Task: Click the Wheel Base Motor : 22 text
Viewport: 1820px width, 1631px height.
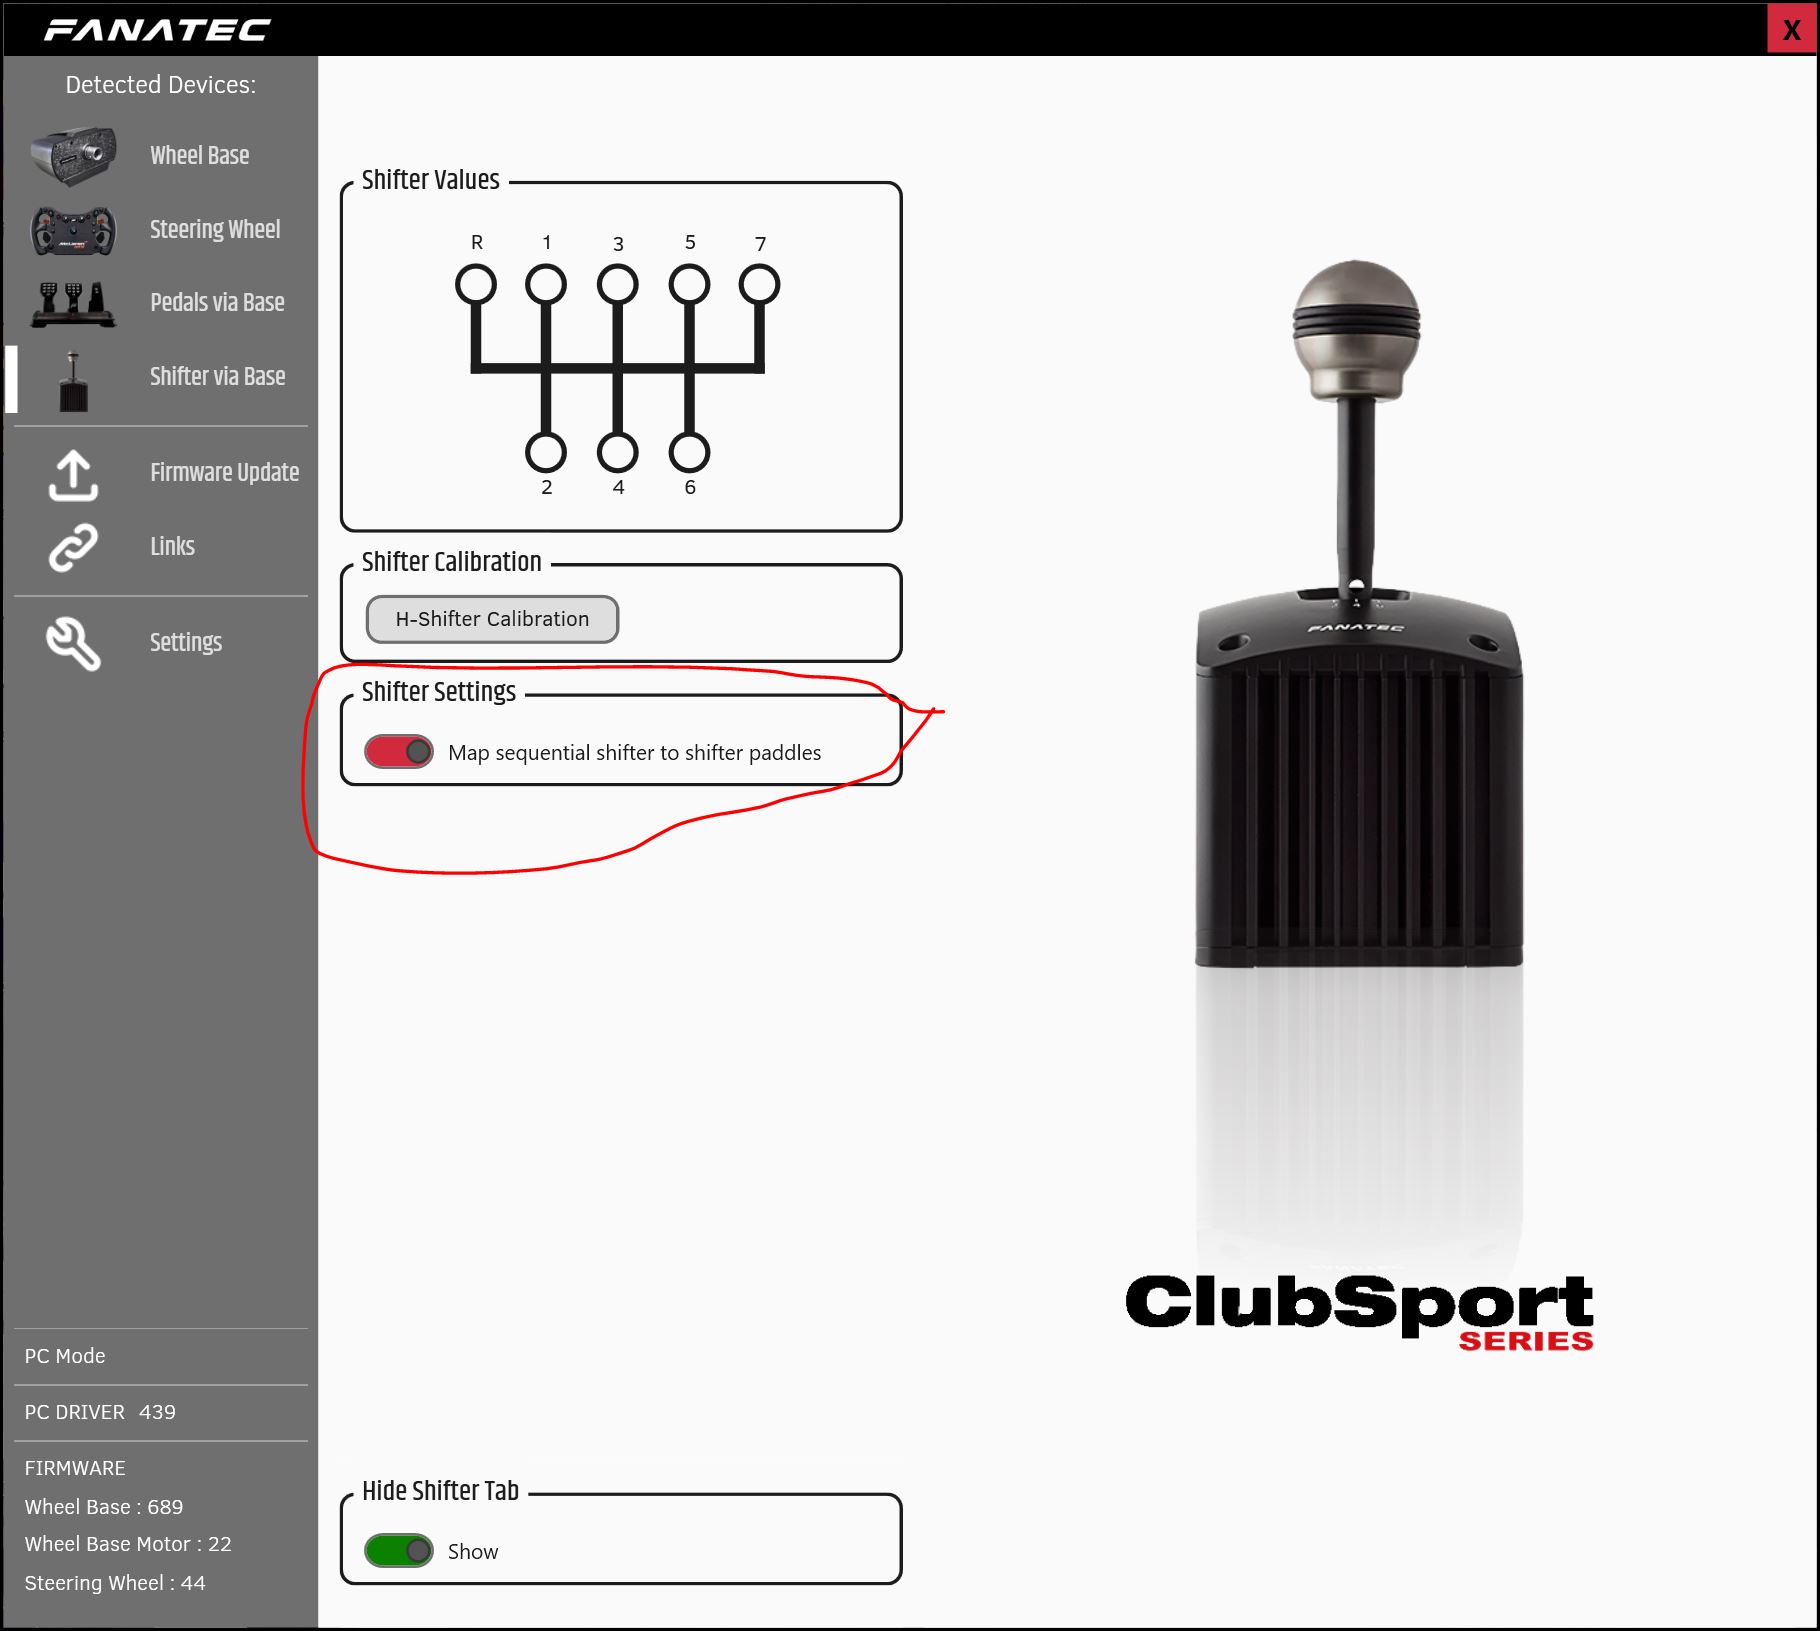Action: tap(128, 1544)
